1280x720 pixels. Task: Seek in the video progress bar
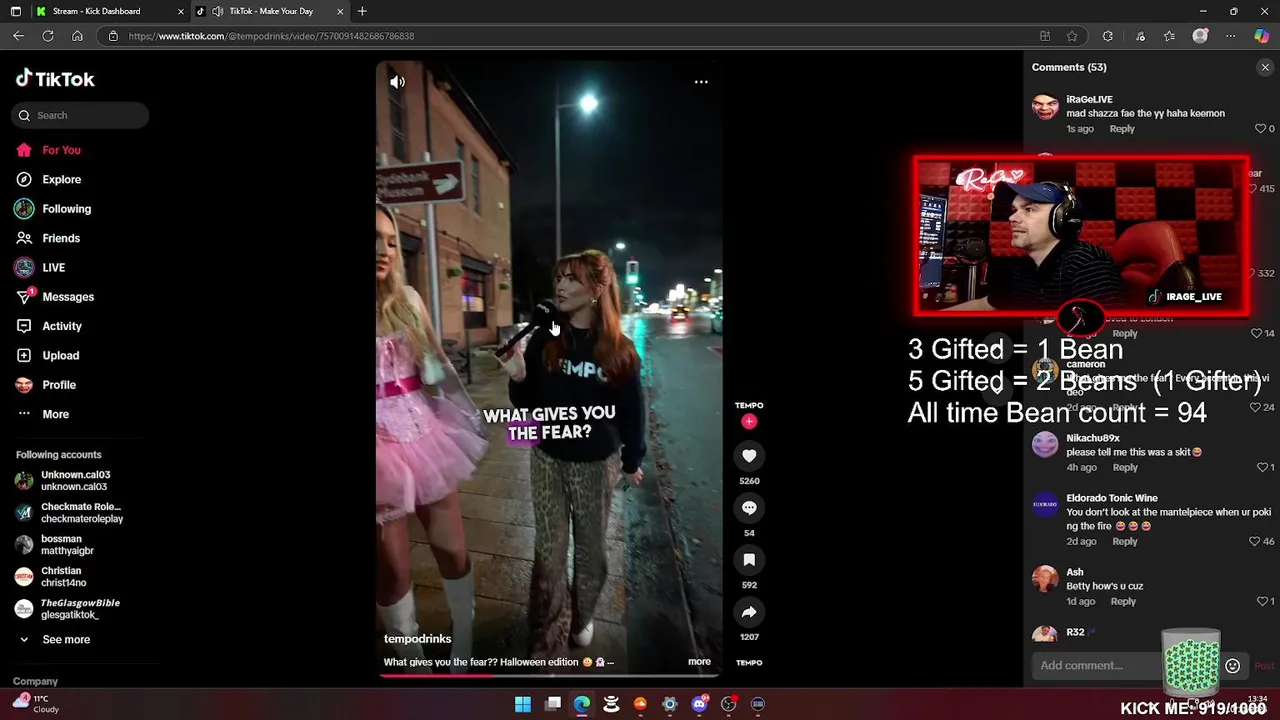549,676
